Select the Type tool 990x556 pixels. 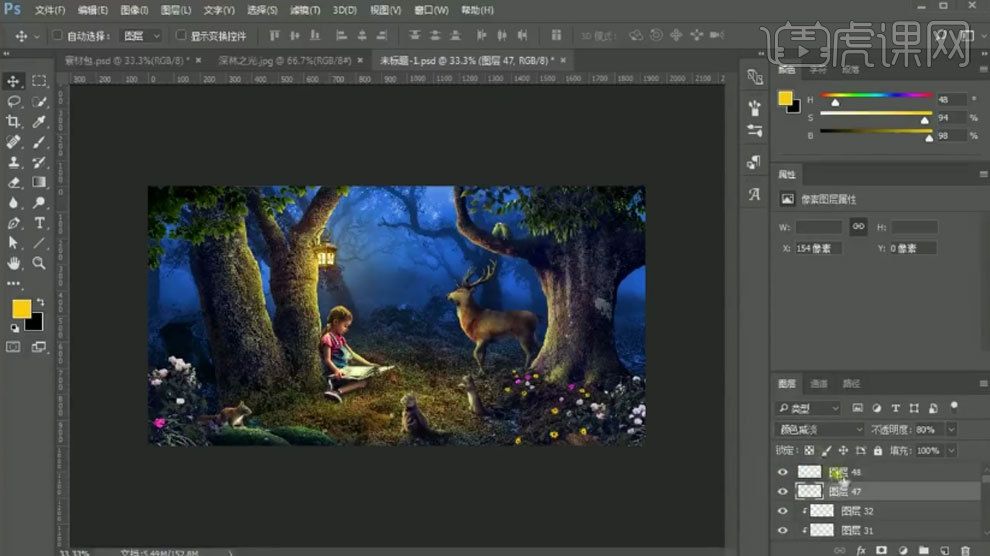(x=39, y=223)
